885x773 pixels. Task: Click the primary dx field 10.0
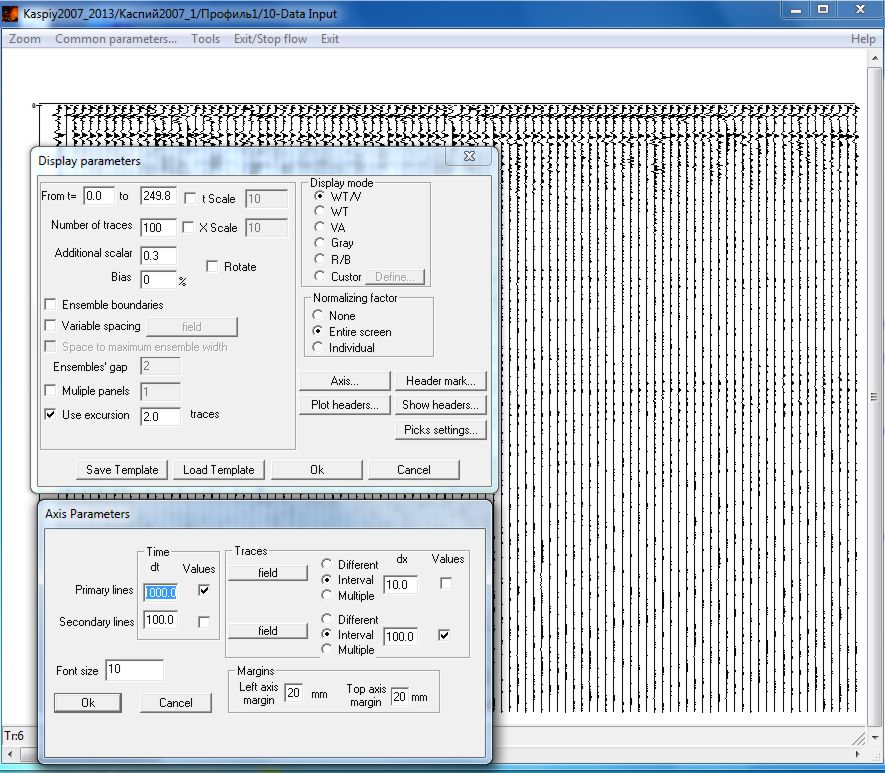point(400,585)
